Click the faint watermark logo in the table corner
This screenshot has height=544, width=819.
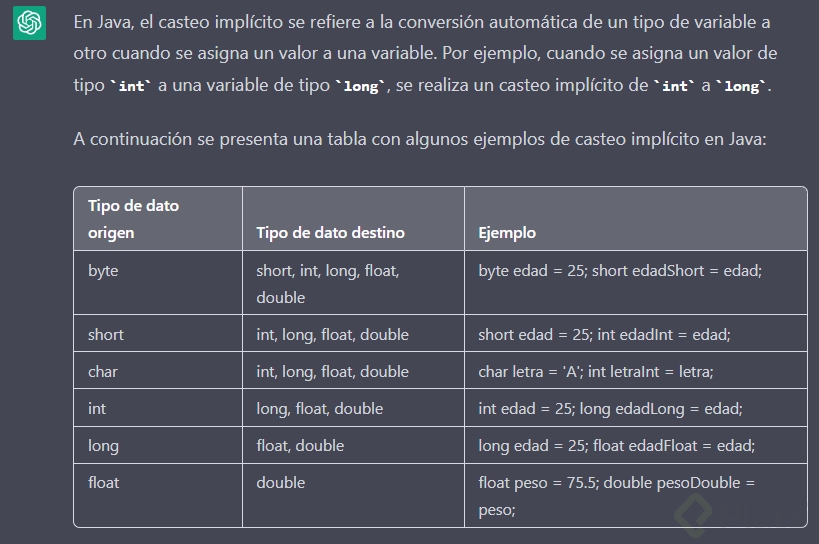coord(694,514)
